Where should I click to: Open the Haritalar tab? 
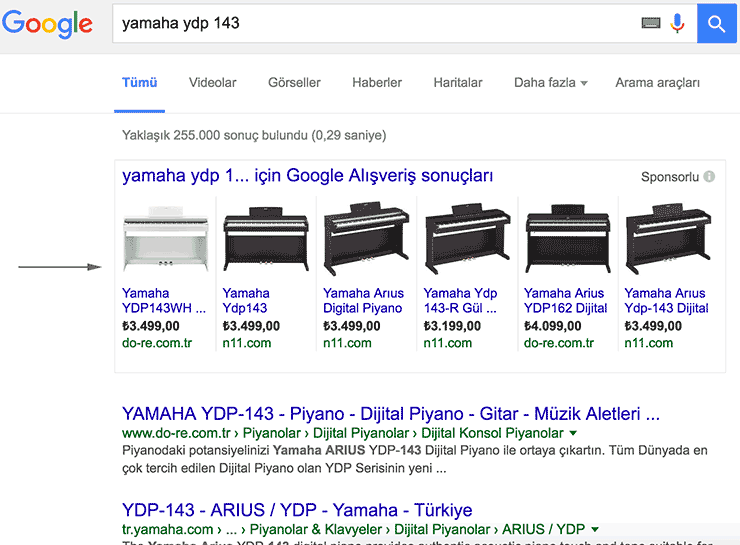pyautogui.click(x=458, y=83)
